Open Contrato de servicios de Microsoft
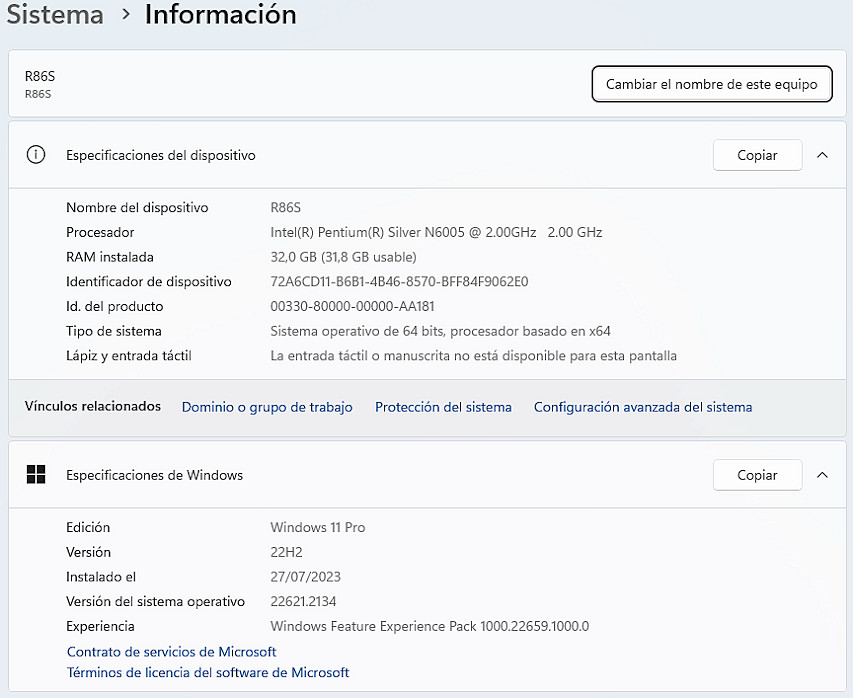Viewport: 853px width, 698px height. tap(171, 652)
